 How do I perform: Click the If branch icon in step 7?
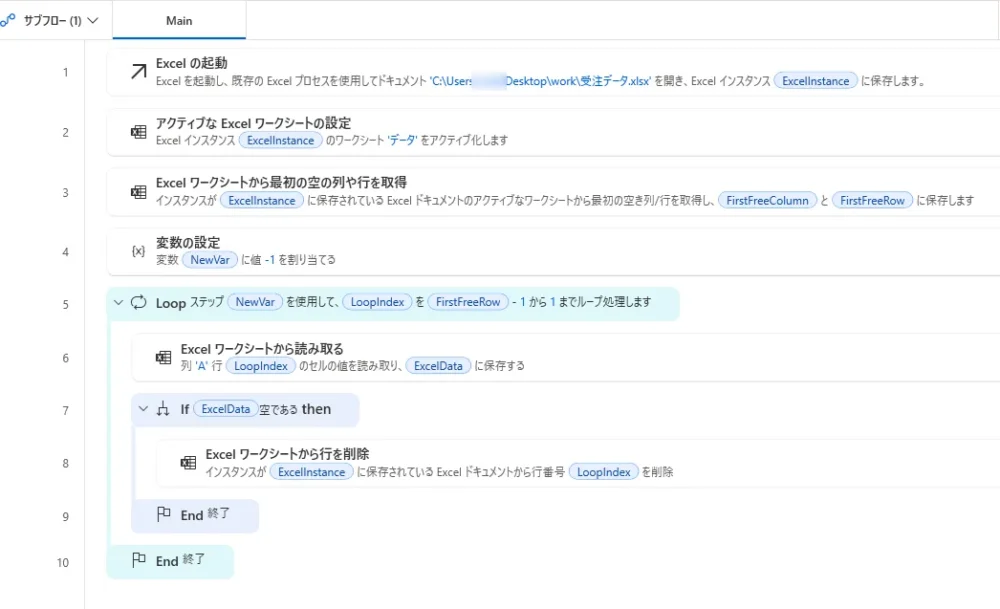[x=164, y=409]
